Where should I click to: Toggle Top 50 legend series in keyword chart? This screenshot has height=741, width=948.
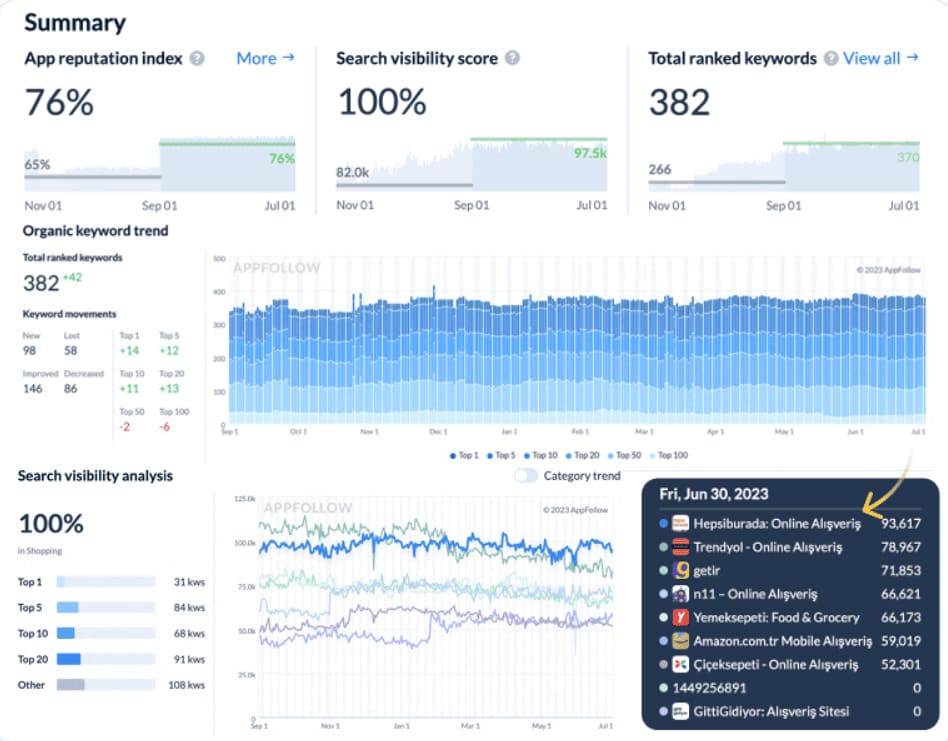coord(624,455)
